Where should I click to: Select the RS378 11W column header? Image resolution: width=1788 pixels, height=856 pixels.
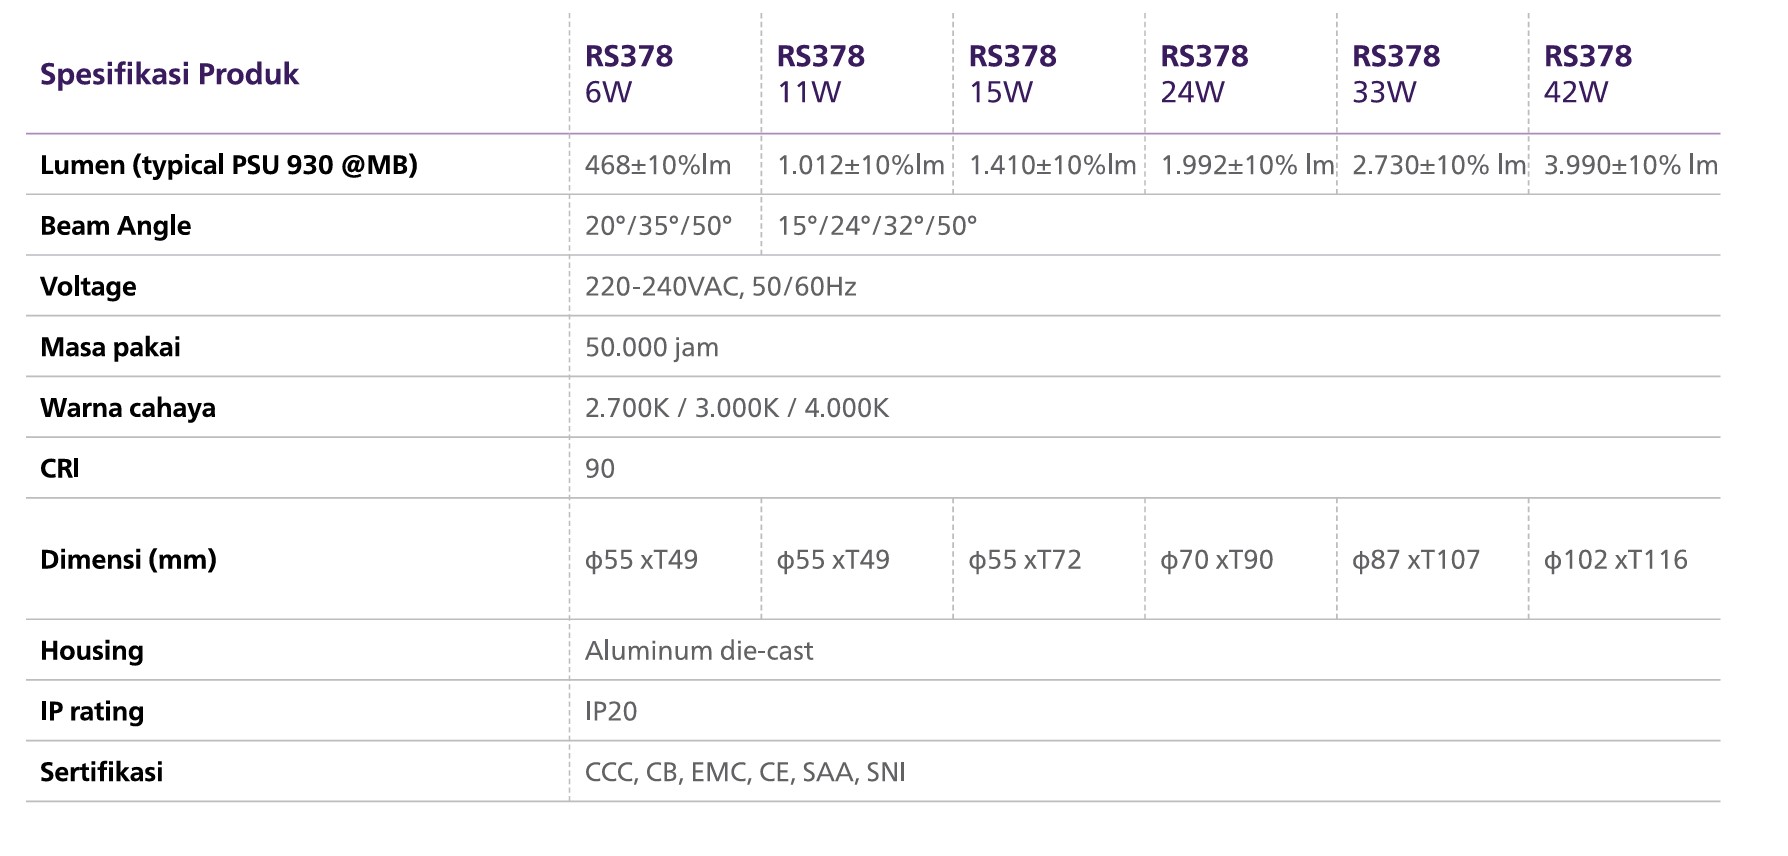point(821,74)
